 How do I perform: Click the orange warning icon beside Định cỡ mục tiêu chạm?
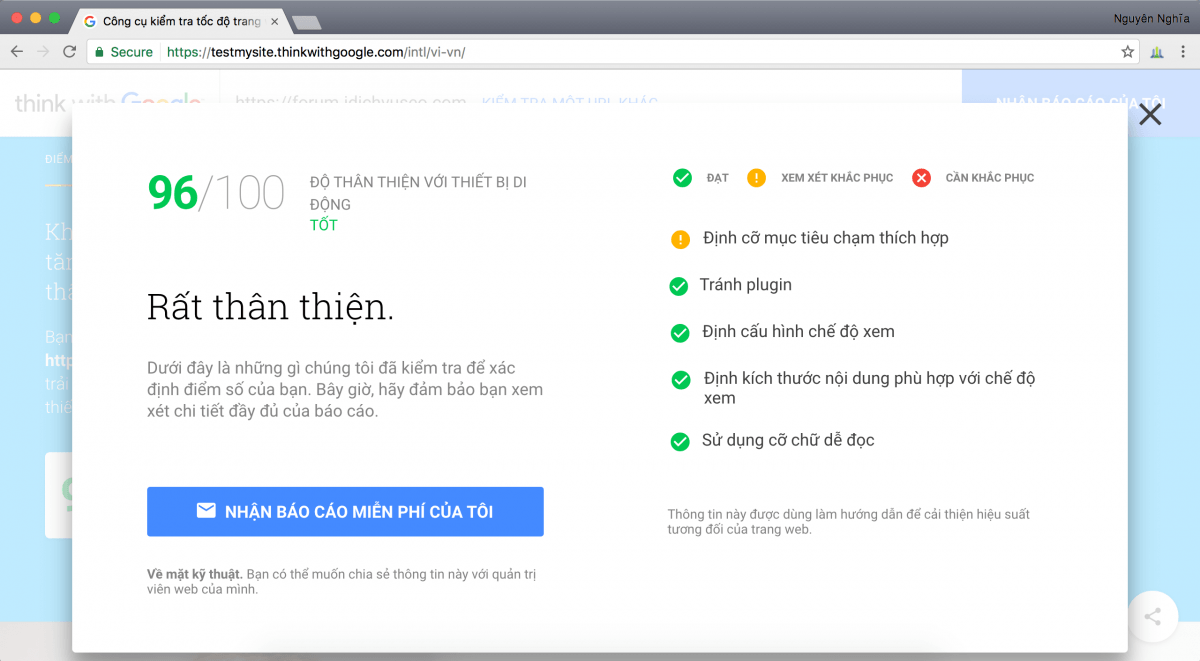680,239
